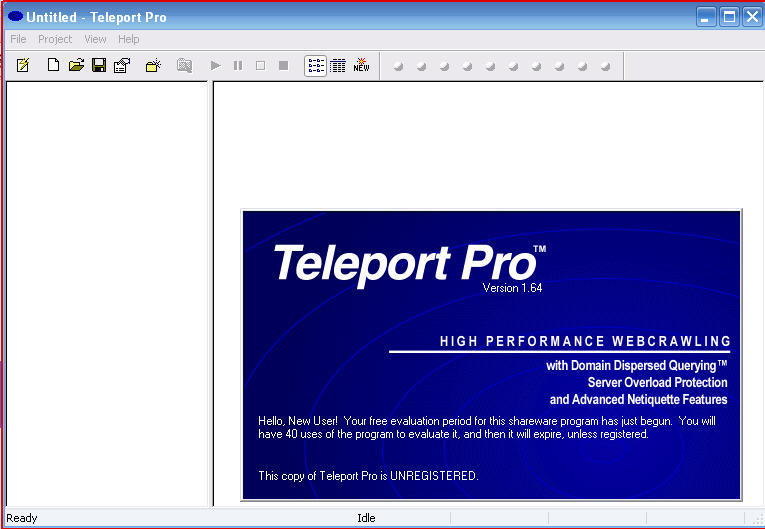Maximize the Teleport Pro window
This screenshot has width=765, height=529.
point(729,17)
